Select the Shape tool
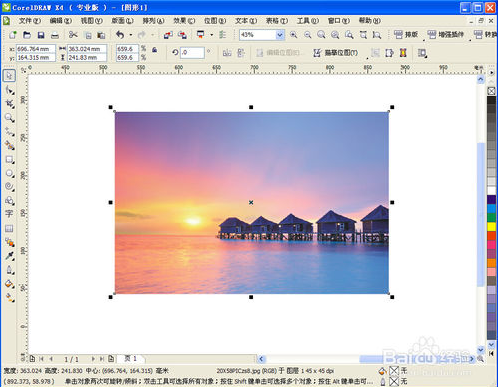 tap(9, 90)
